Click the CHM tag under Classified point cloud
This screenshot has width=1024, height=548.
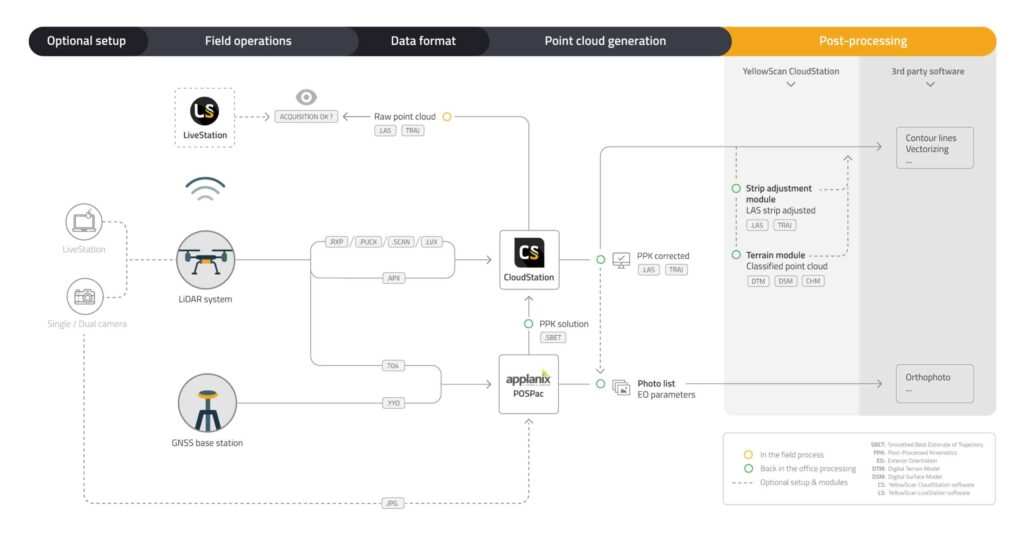click(813, 282)
